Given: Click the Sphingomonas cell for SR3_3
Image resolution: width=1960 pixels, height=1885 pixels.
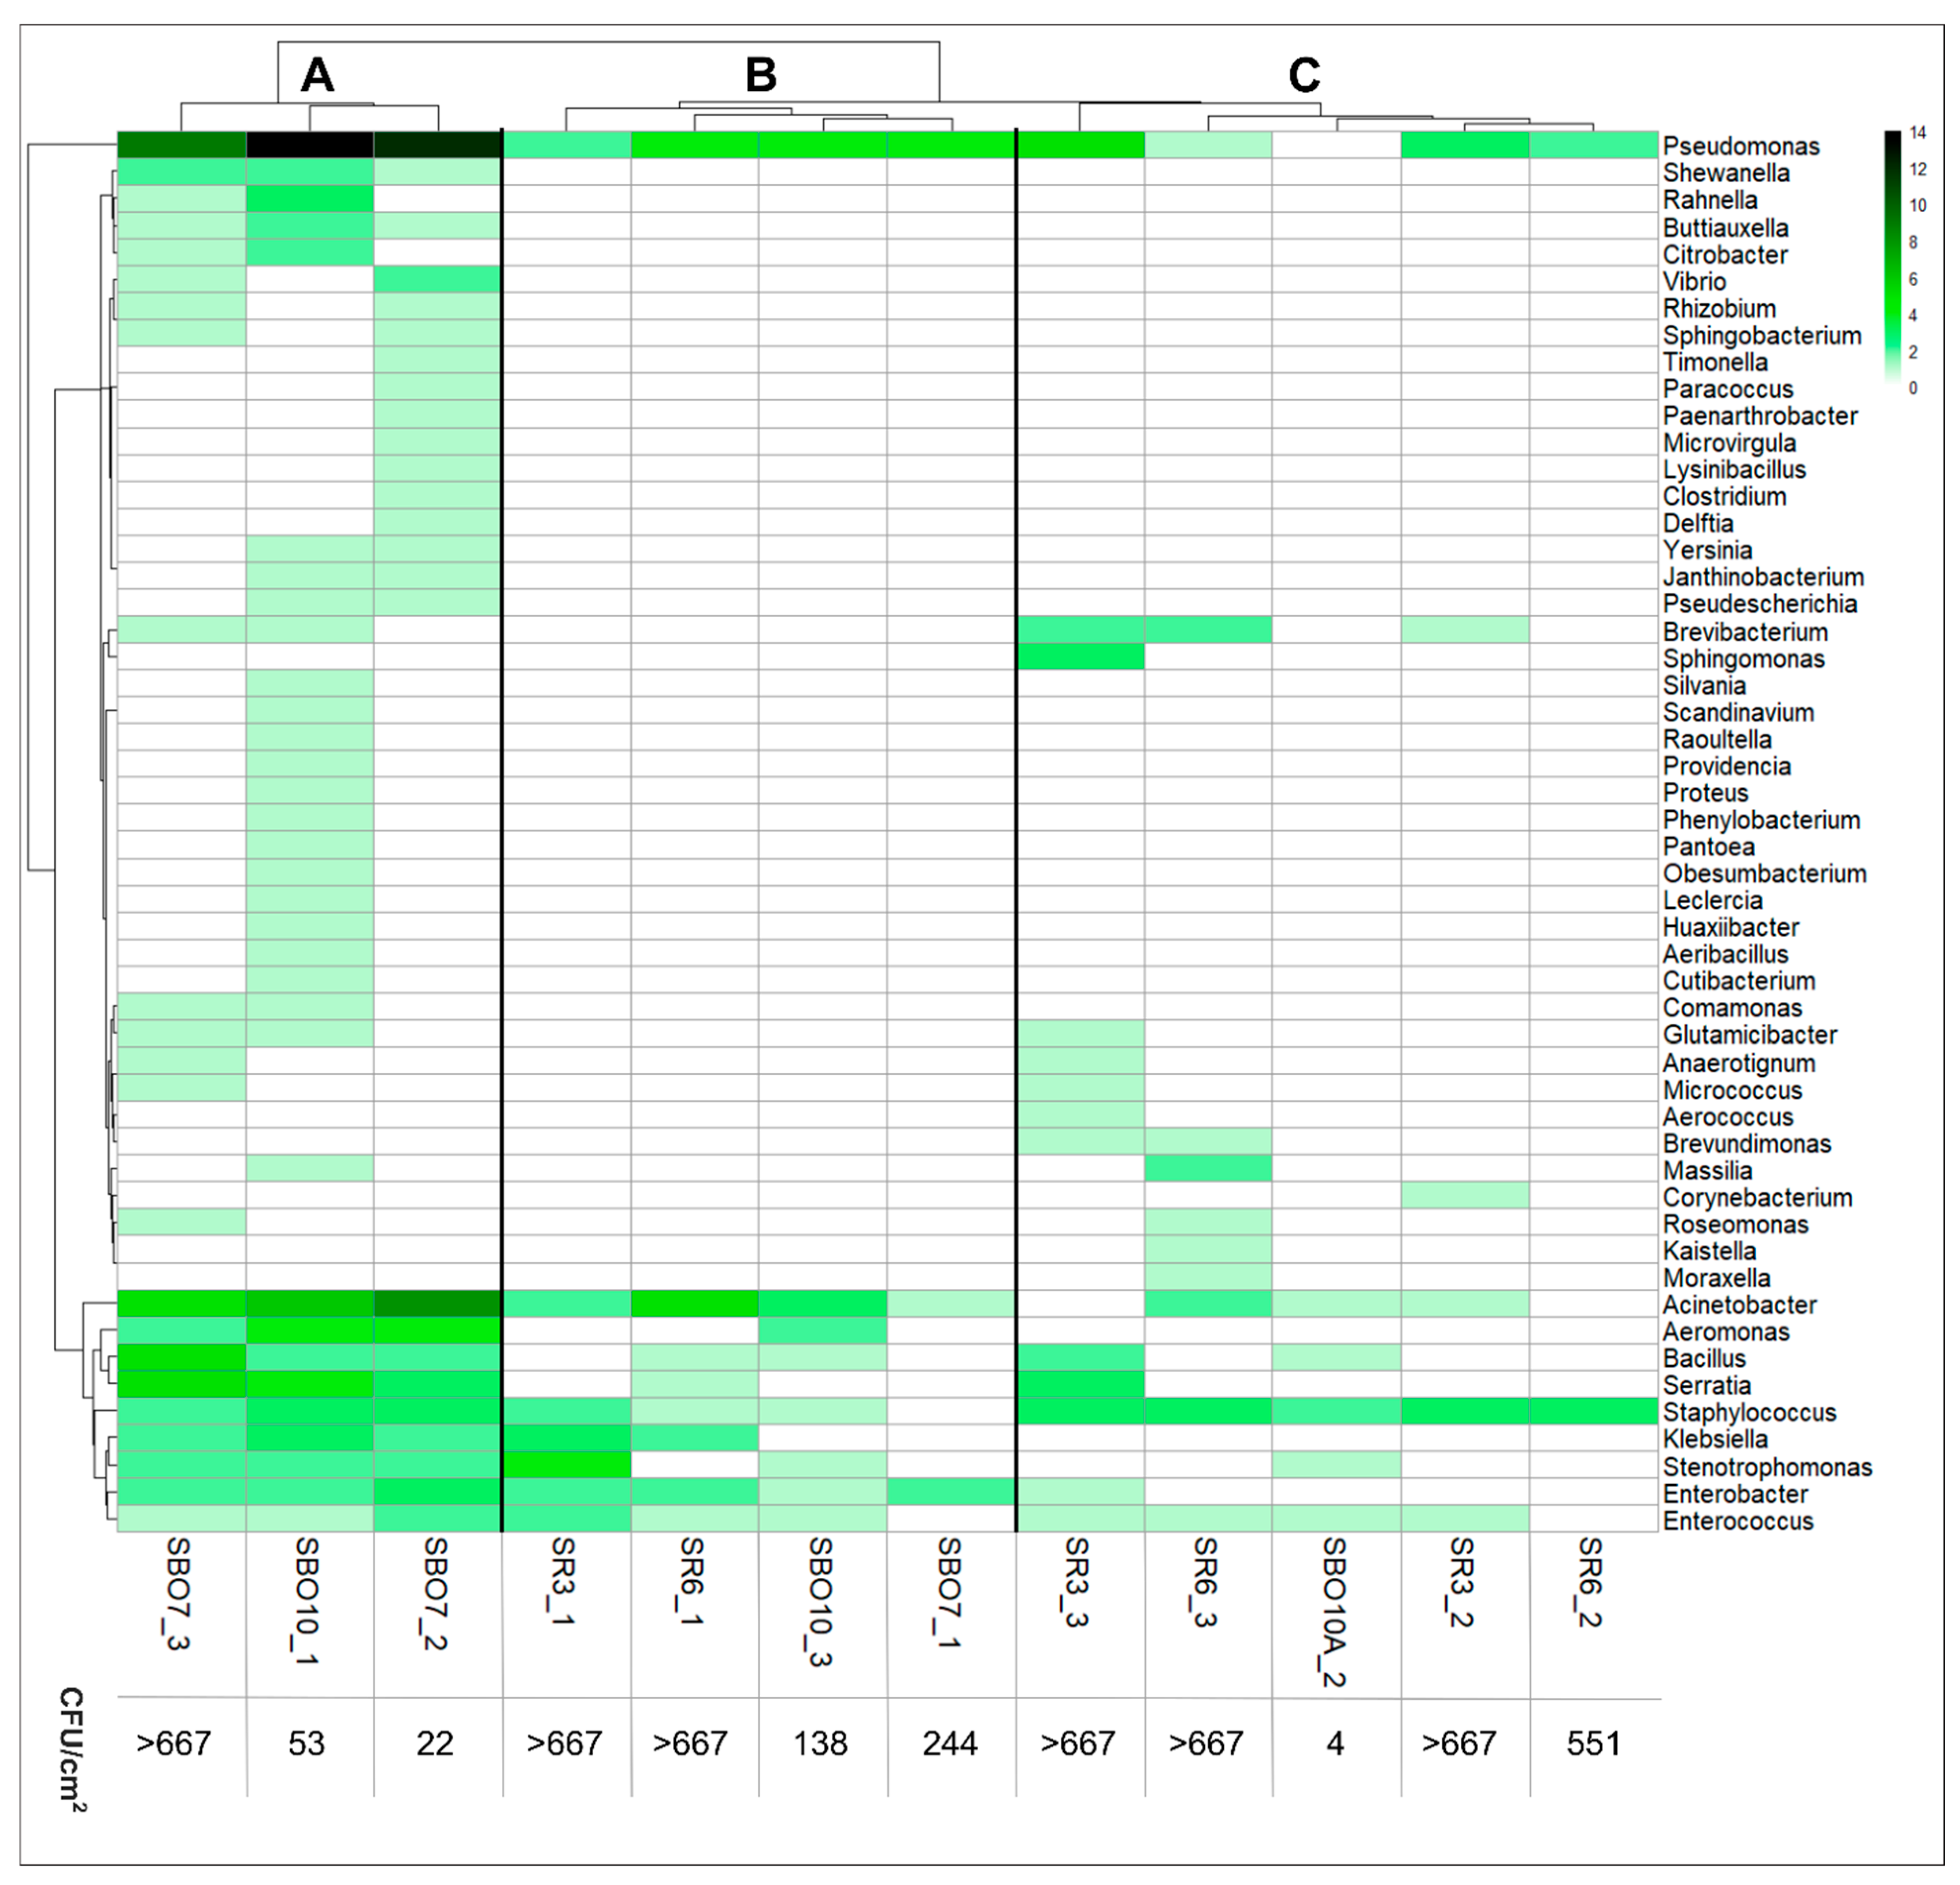Looking at the screenshot, I should click(x=1080, y=657).
